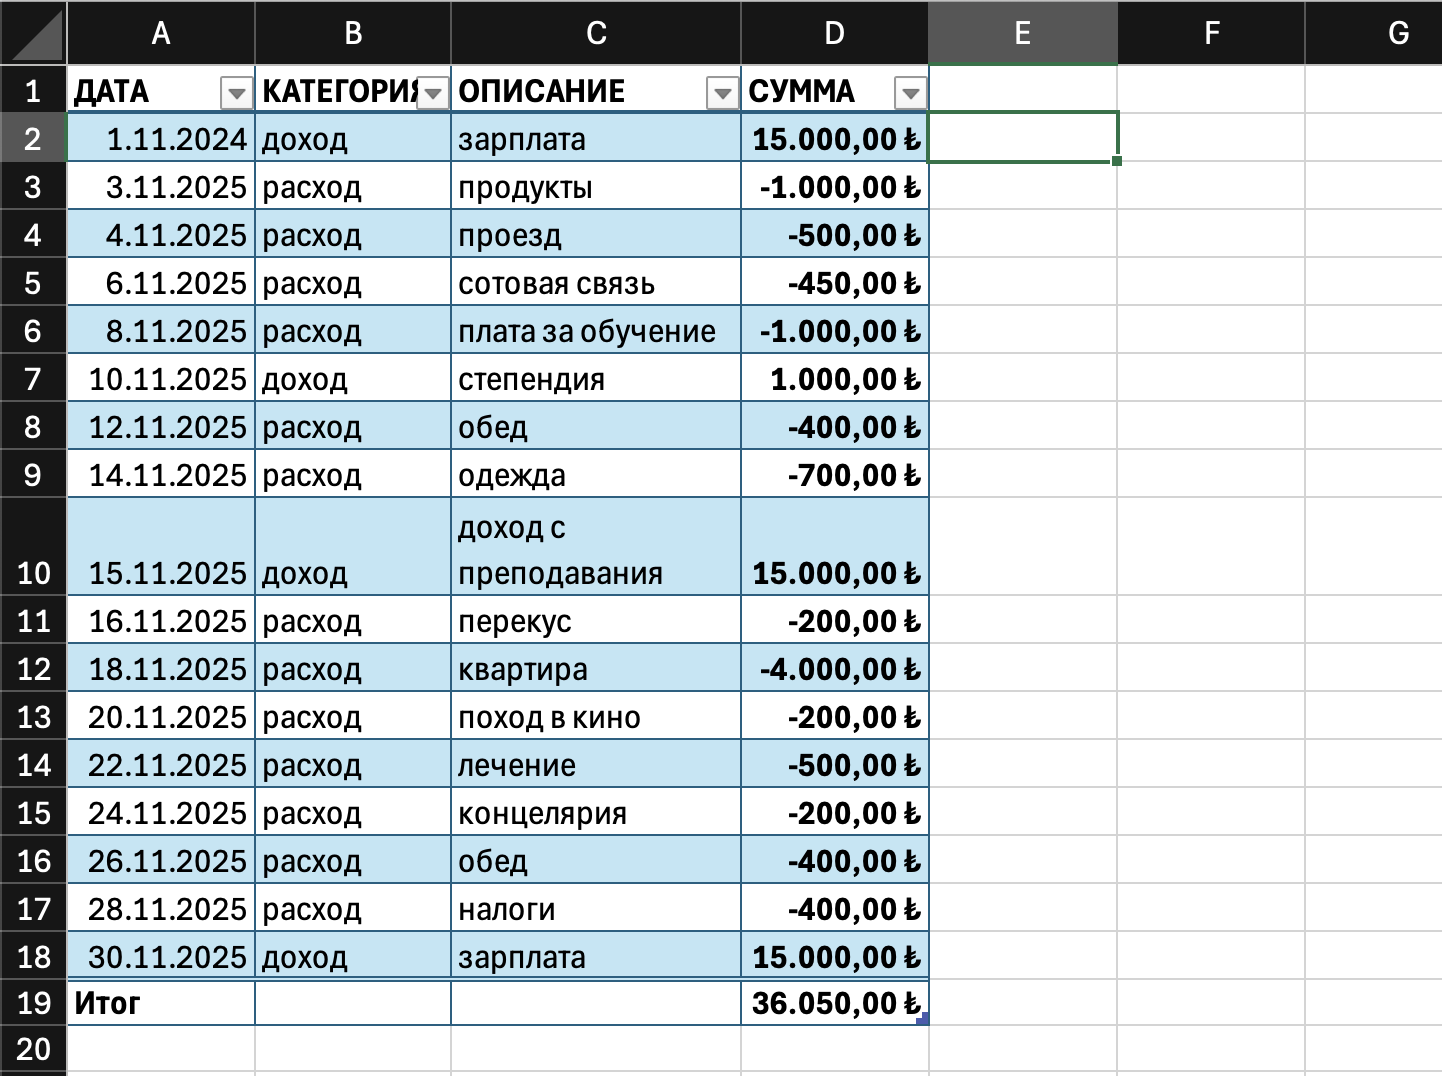Image resolution: width=1442 pixels, height=1076 pixels.
Task: Click the Select All corner triangle
Action: click(x=33, y=33)
